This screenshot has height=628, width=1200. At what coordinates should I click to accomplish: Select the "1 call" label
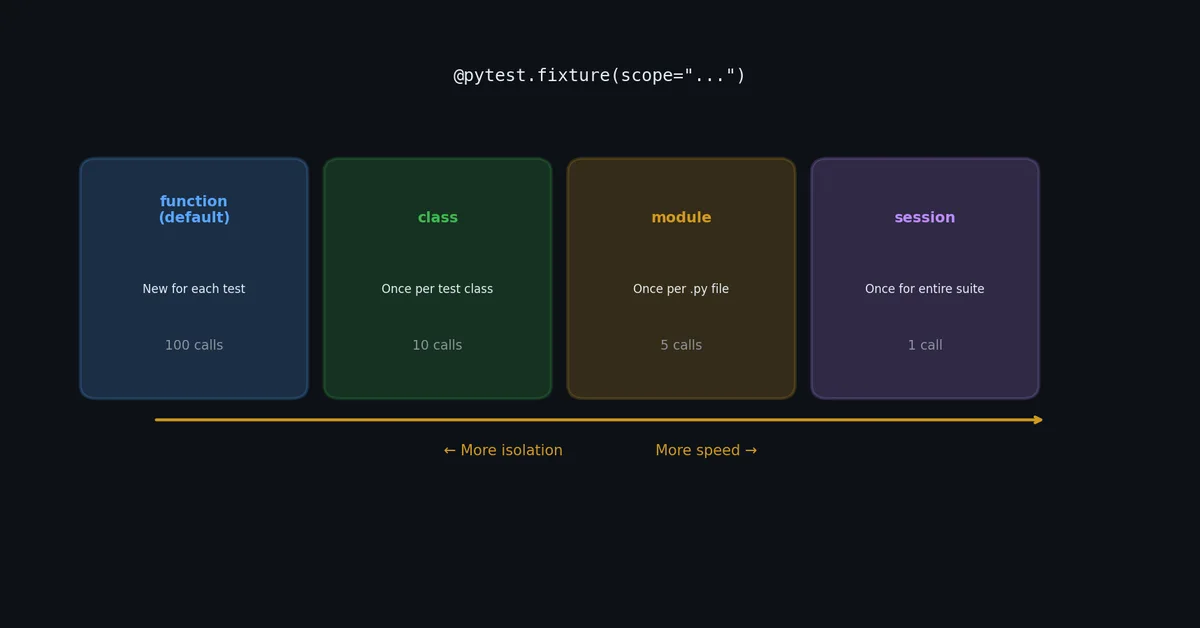[x=925, y=345]
